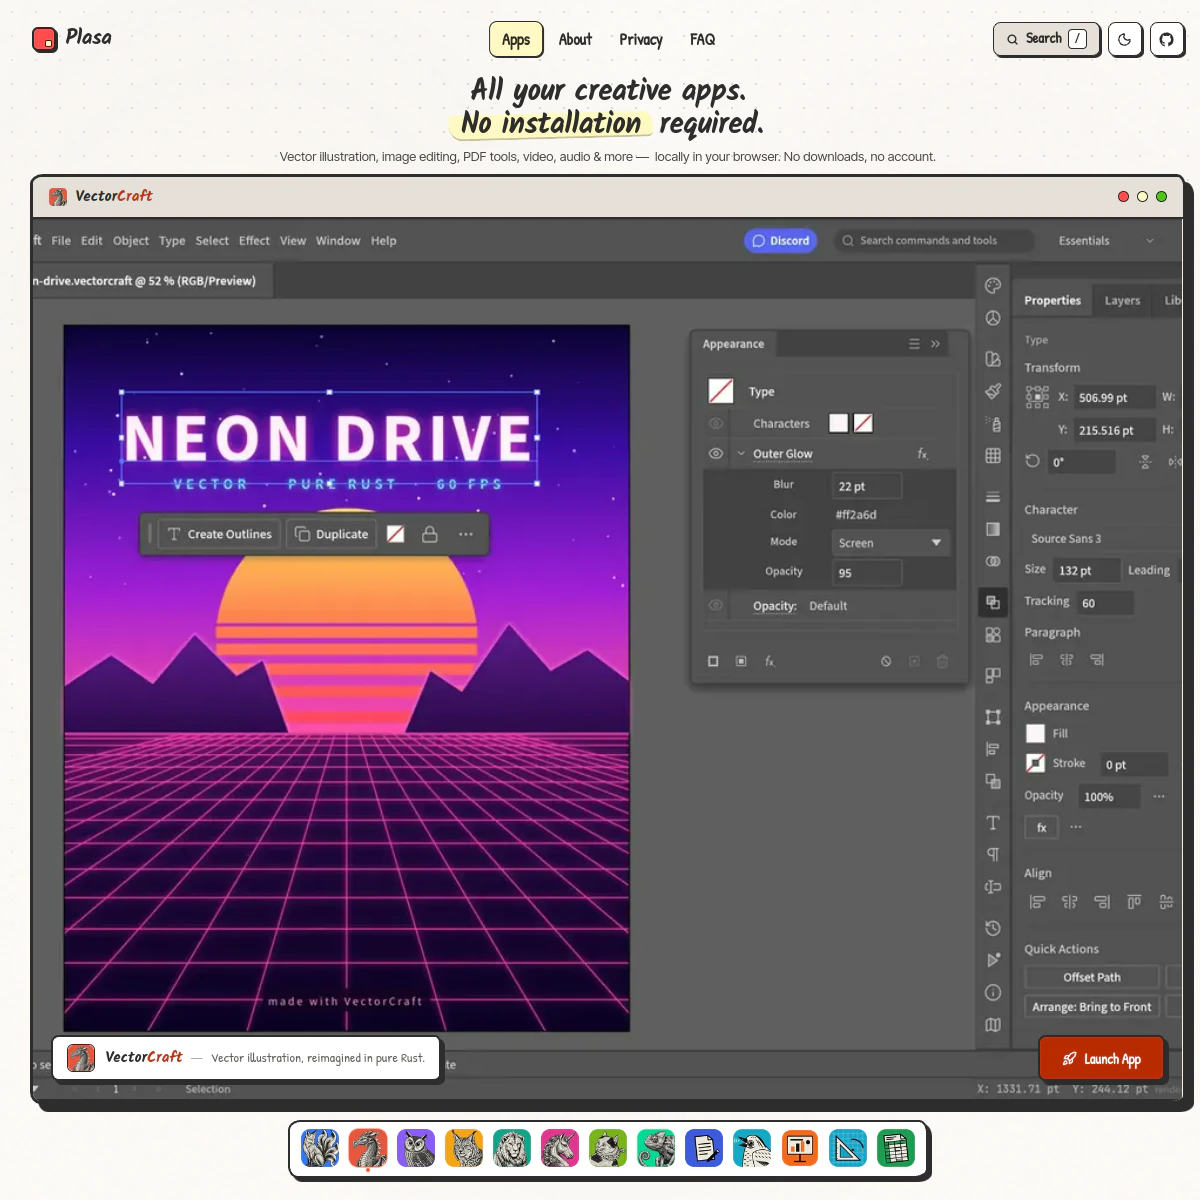The height and width of the screenshot is (1200, 1200).
Task: Toggle Opacity Default row visibility eye
Action: (716, 605)
